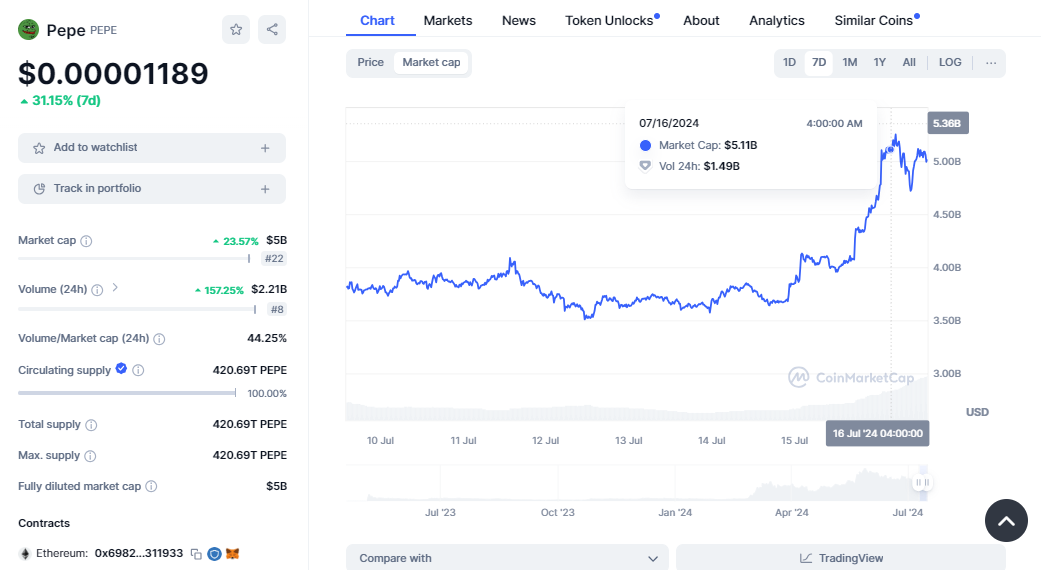Open the News tab
Screen dimensions: 1041x570
[519, 21]
